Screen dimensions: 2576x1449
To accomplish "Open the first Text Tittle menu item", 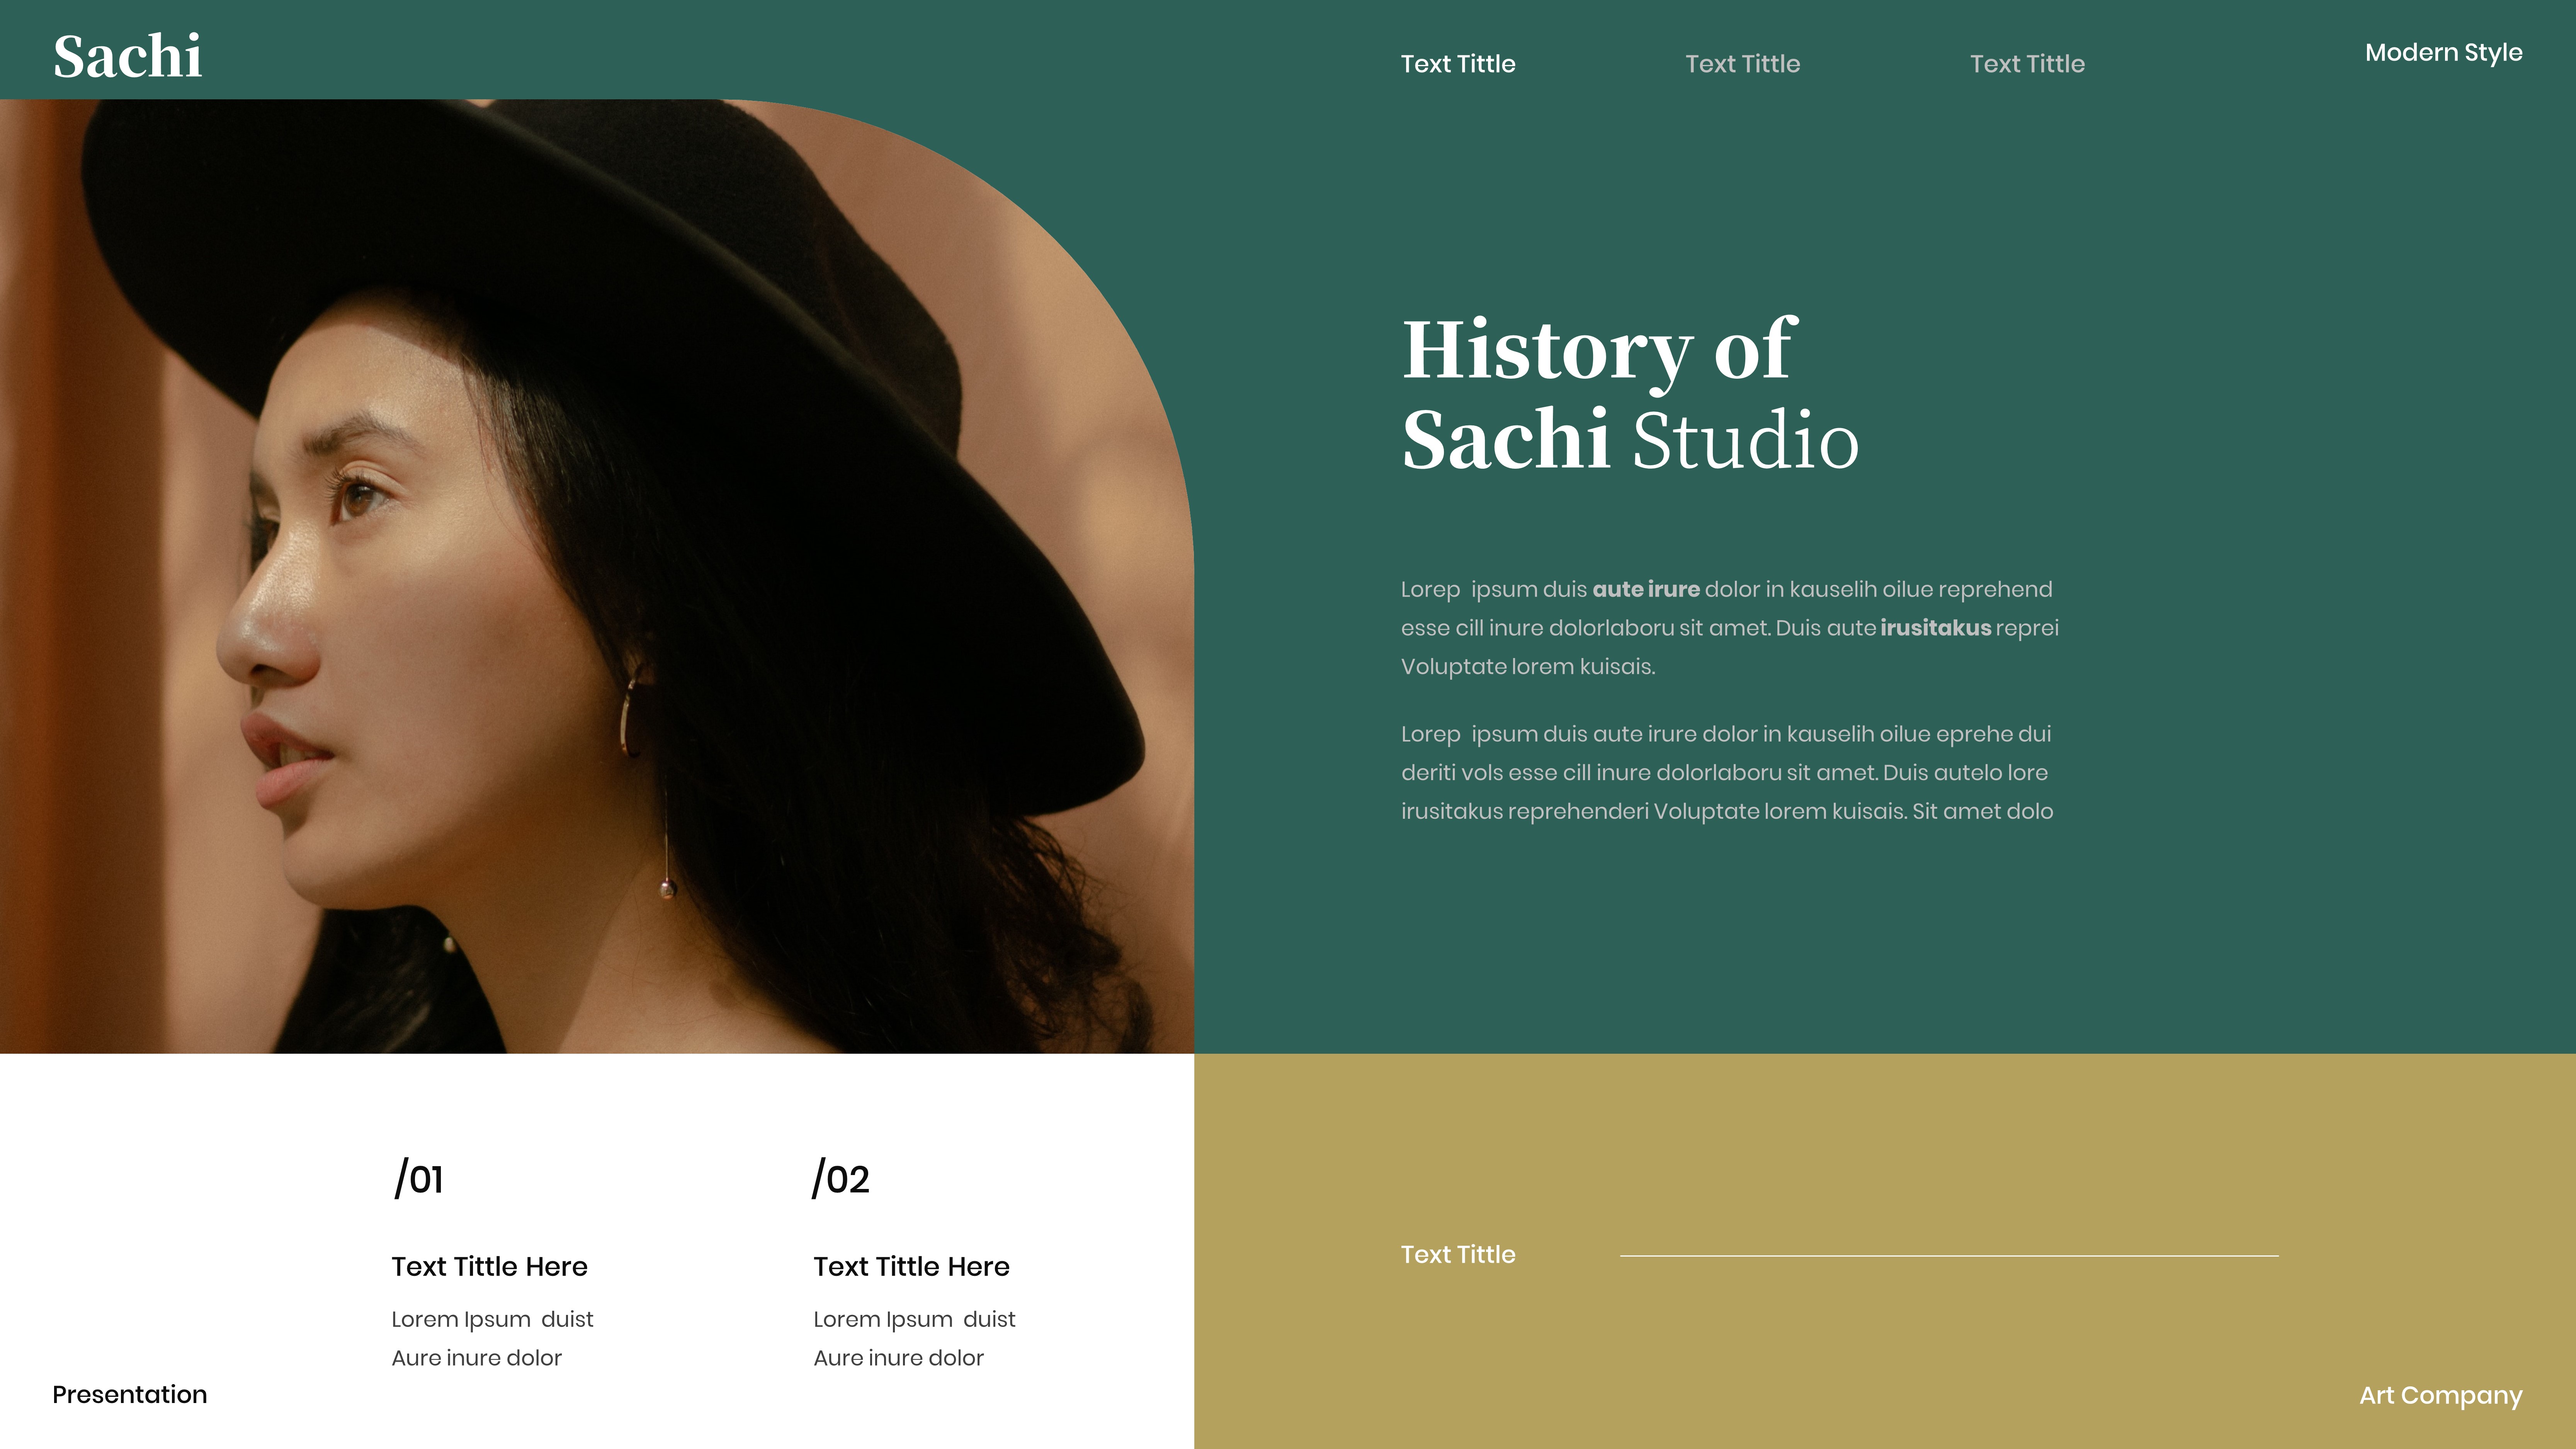I will point(1457,64).
